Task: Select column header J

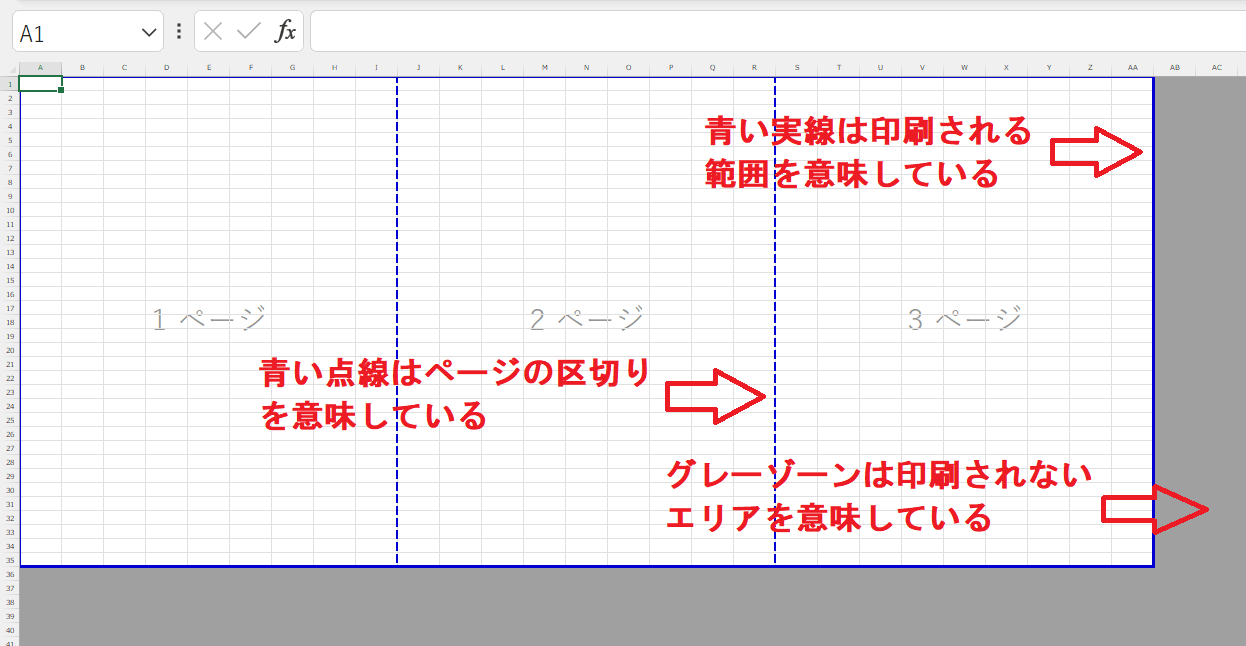Action: coord(418,68)
